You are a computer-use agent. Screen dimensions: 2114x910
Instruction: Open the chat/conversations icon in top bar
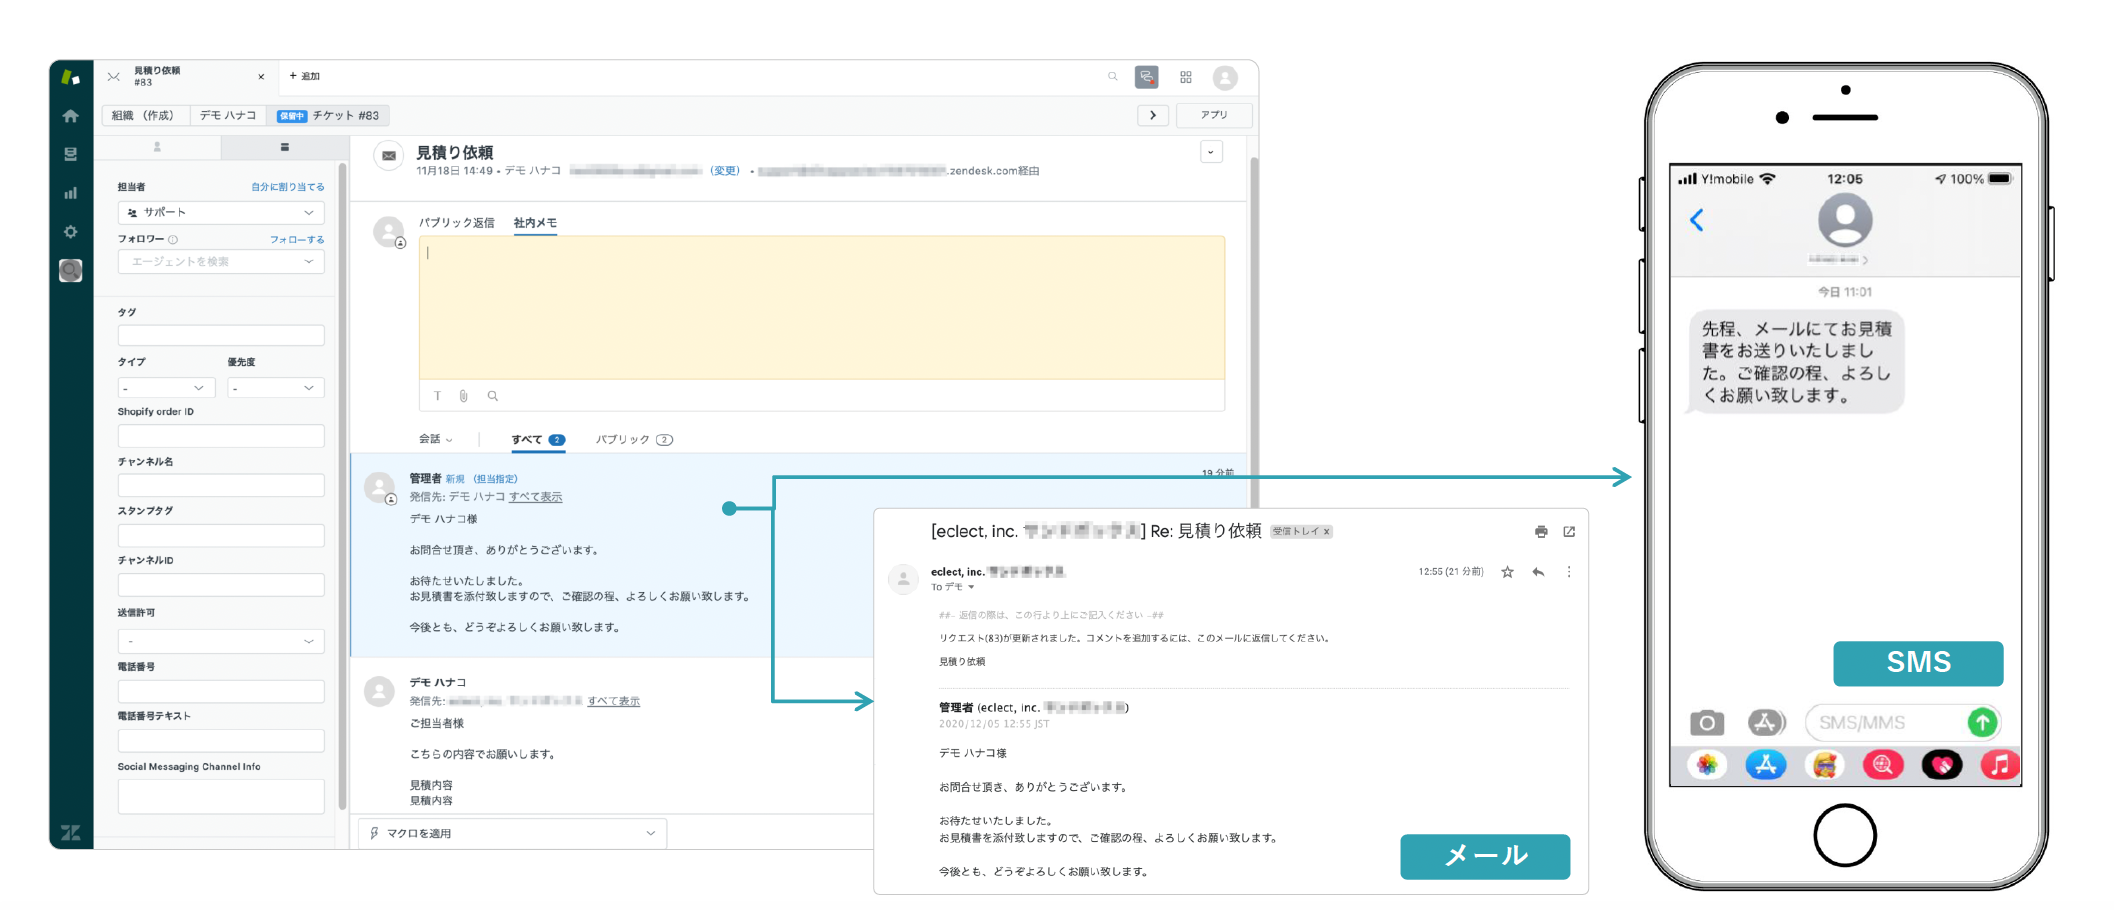(x=1147, y=77)
